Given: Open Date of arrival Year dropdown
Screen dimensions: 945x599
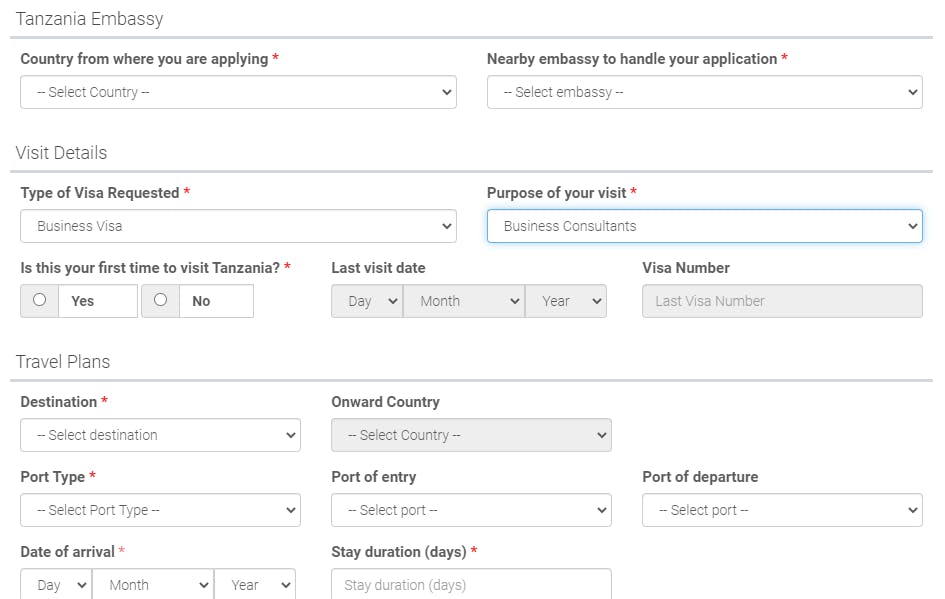Looking at the screenshot, I should pyautogui.click(x=255, y=585).
